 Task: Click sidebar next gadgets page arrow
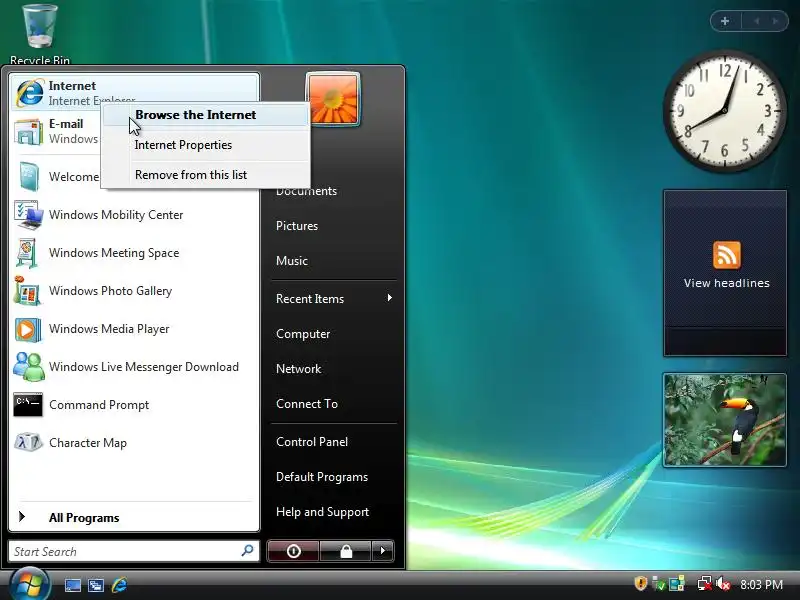pyautogui.click(x=776, y=21)
